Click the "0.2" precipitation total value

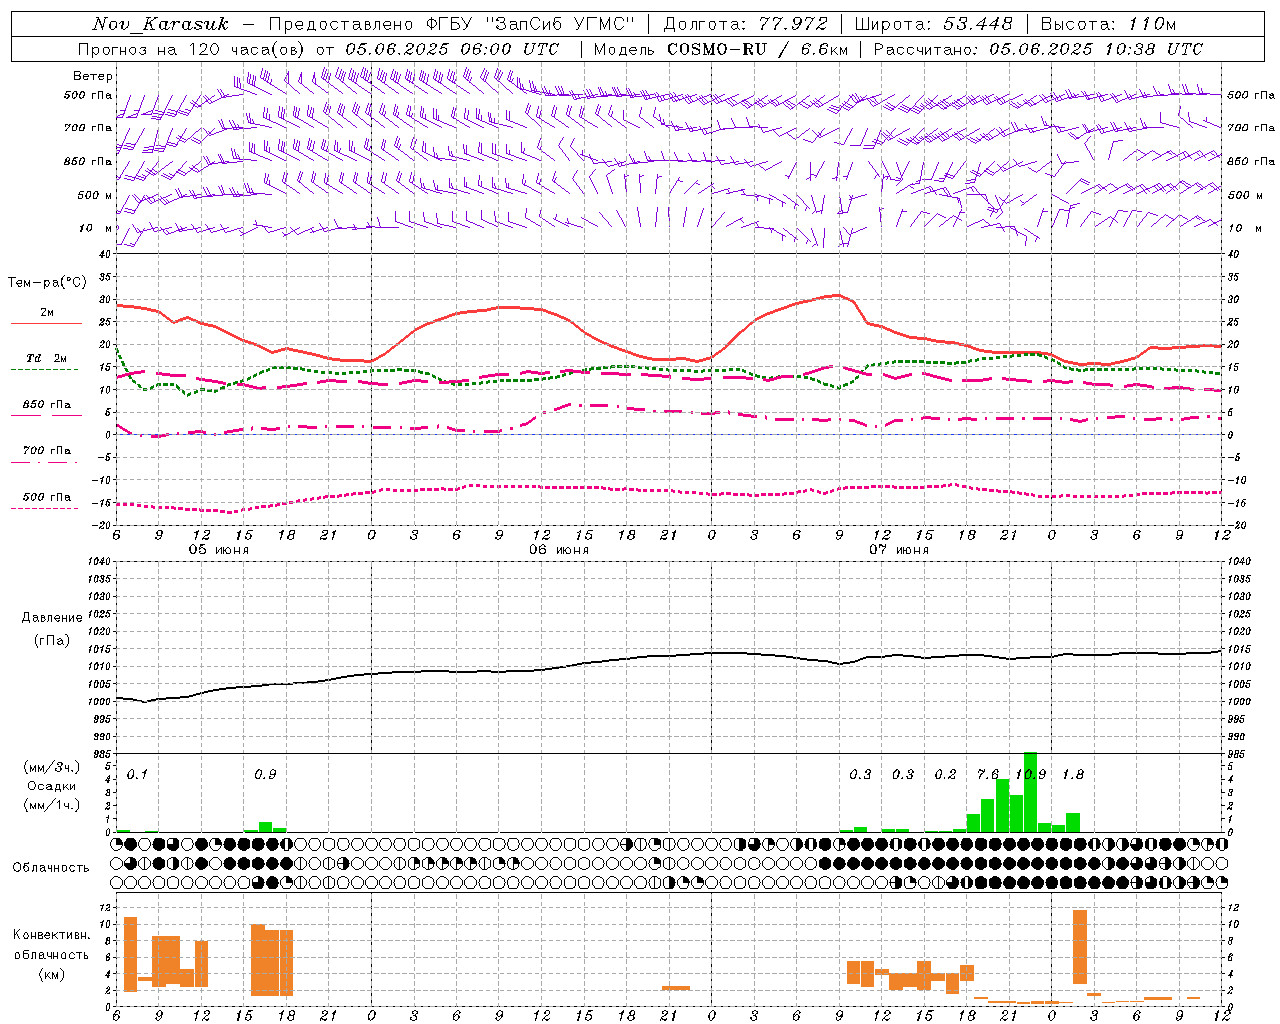[945, 775]
